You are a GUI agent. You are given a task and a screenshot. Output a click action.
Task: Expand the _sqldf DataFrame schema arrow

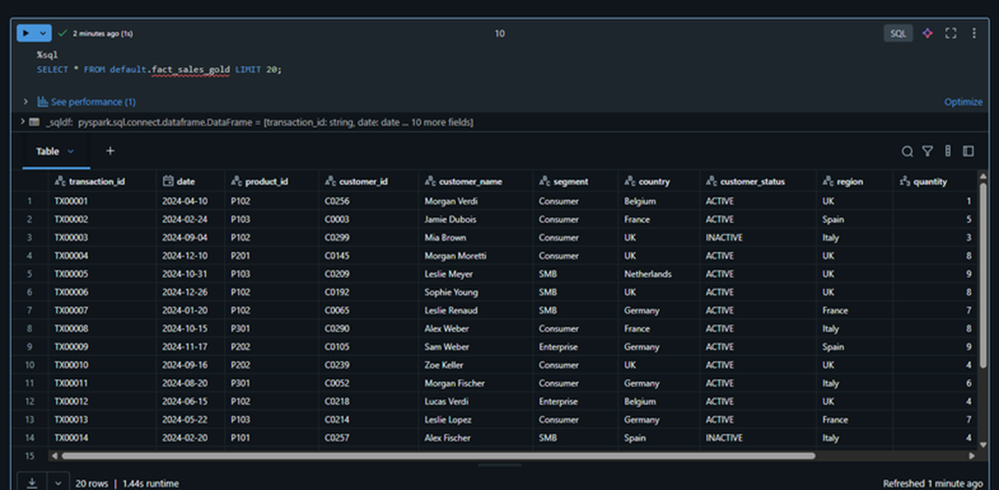pyautogui.click(x=22, y=121)
